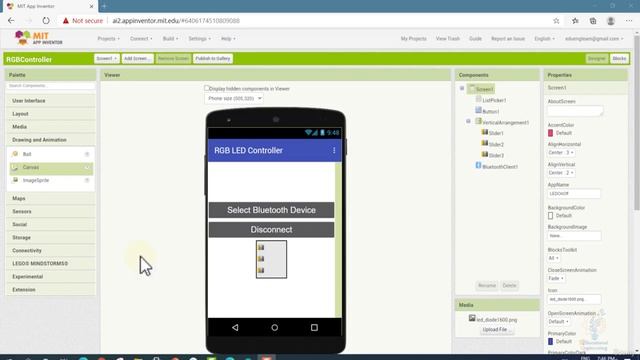Click the Publish to Gallery button

(213, 58)
